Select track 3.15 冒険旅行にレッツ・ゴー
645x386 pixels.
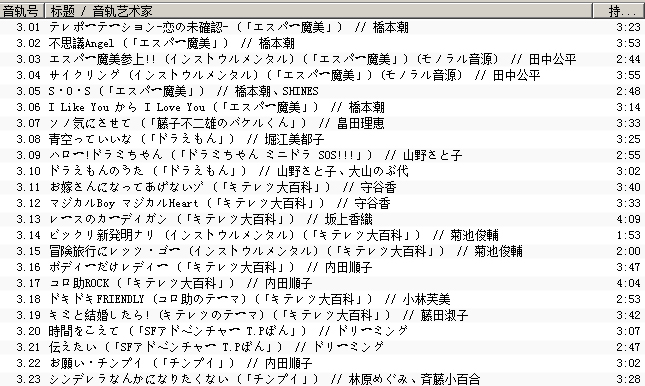[x=322, y=251]
